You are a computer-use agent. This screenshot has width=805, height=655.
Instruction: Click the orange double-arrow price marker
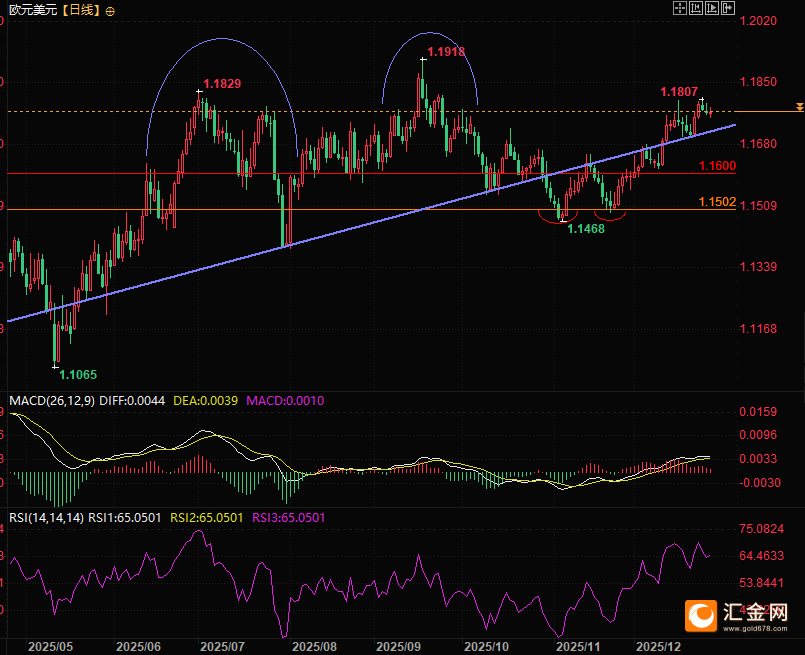(x=797, y=106)
